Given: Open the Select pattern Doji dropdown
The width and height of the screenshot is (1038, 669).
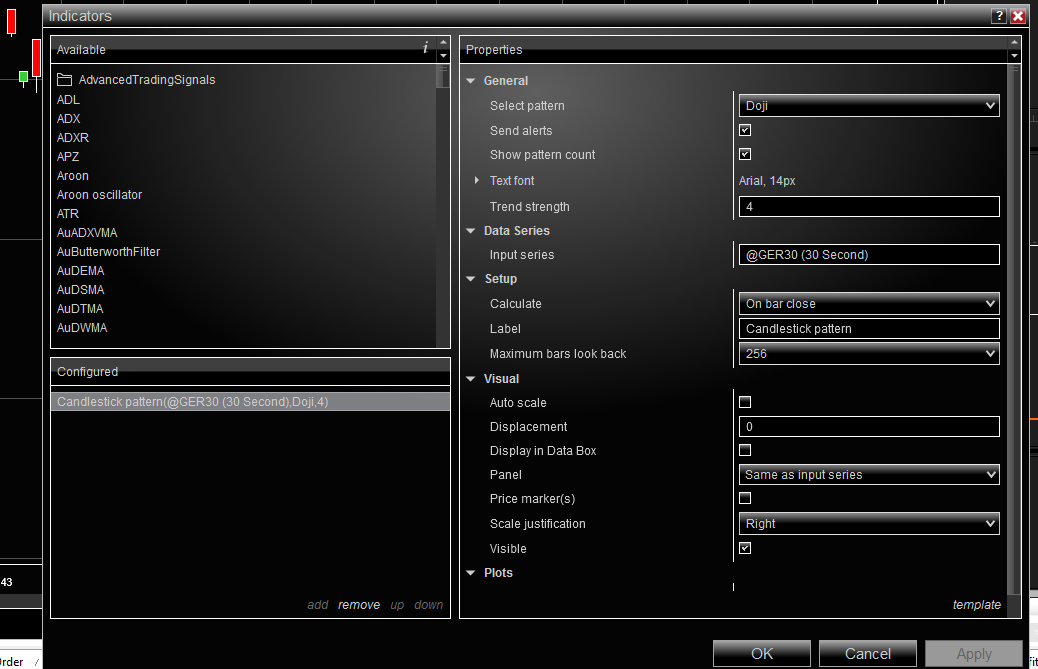Looking at the screenshot, I should [x=869, y=106].
